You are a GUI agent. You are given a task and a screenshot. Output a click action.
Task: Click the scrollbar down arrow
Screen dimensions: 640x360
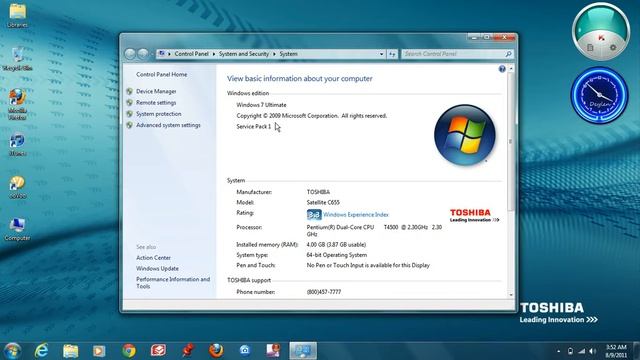point(511,295)
